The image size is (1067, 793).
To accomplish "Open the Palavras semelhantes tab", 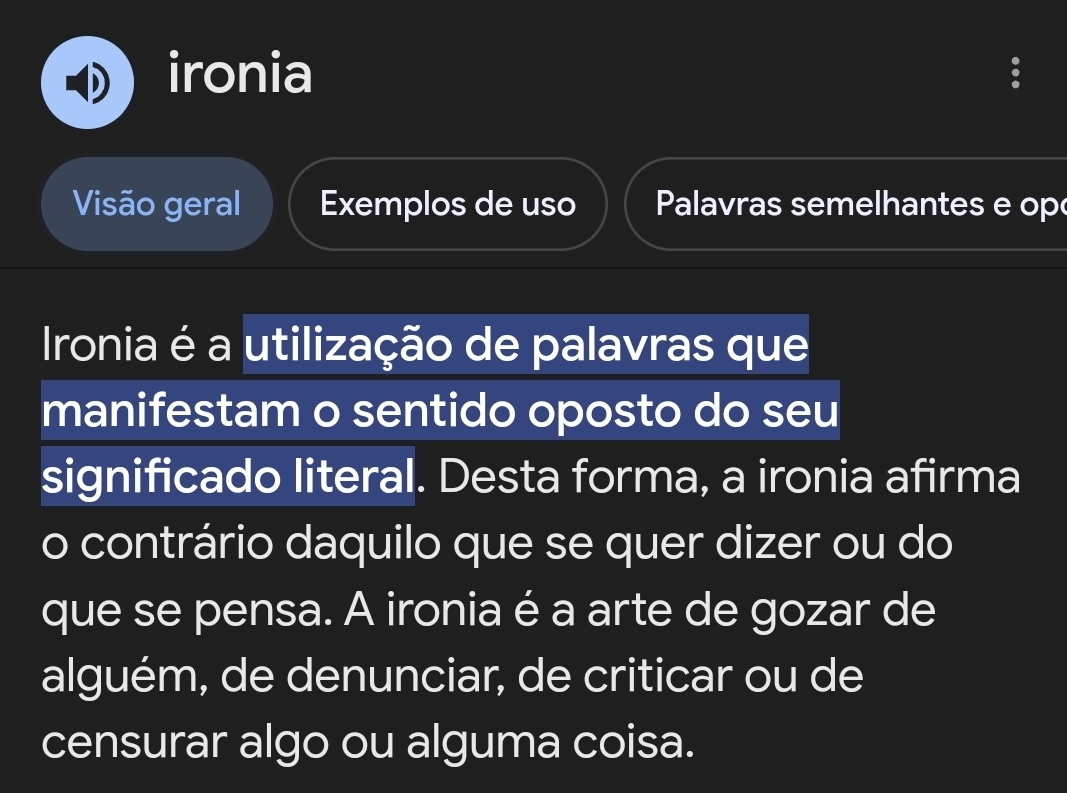I will (x=850, y=204).
